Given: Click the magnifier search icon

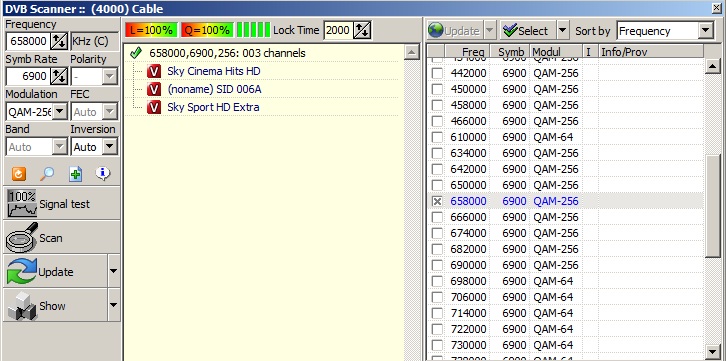Looking at the screenshot, I should coord(47,174).
